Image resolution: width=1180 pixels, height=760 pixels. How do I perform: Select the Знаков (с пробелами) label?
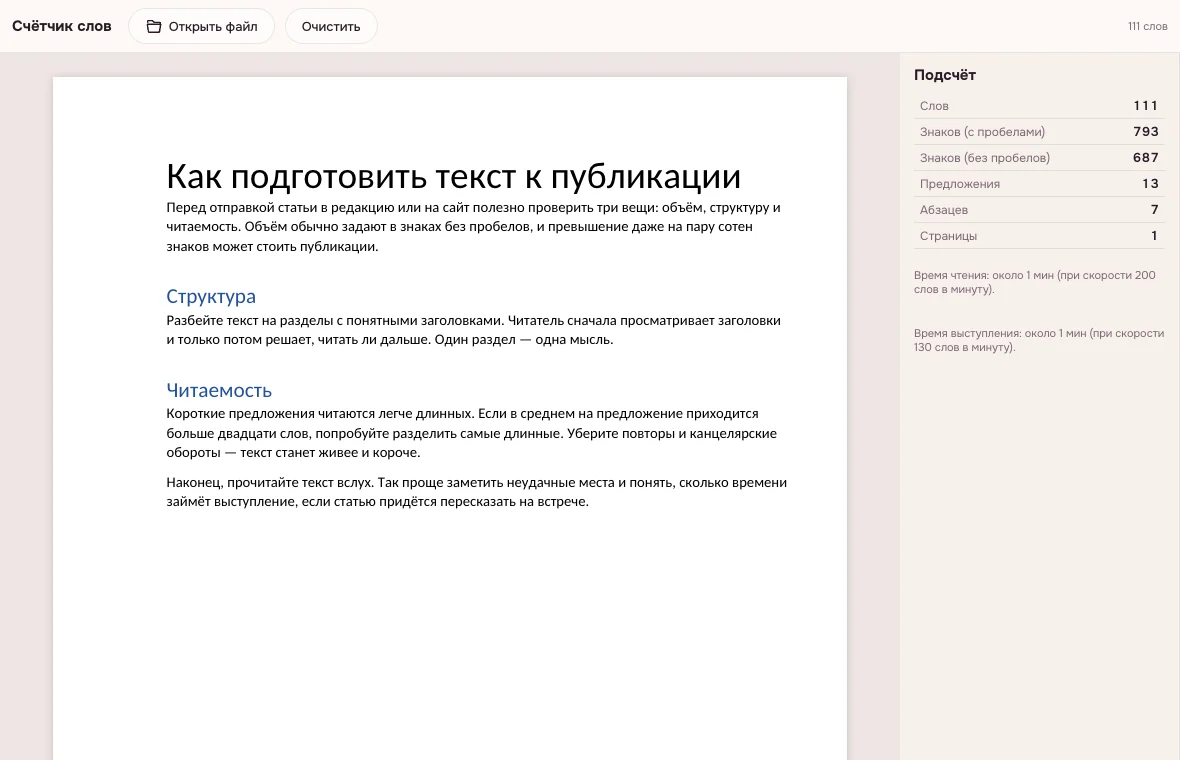(x=982, y=132)
